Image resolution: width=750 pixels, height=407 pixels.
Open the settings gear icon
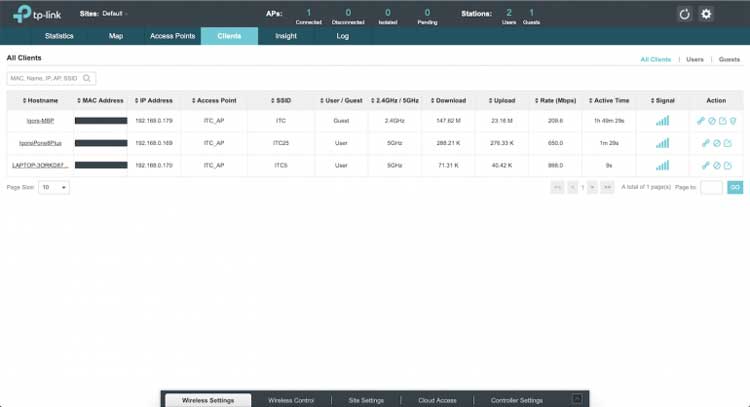pyautogui.click(x=706, y=14)
